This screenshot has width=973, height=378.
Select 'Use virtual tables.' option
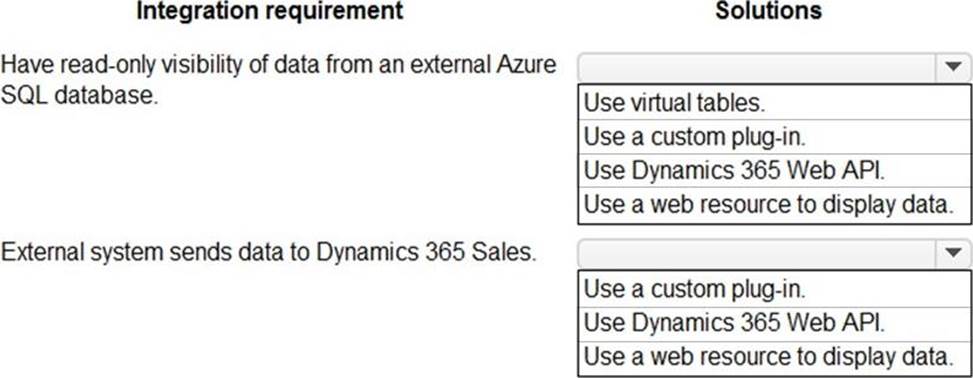[774, 103]
